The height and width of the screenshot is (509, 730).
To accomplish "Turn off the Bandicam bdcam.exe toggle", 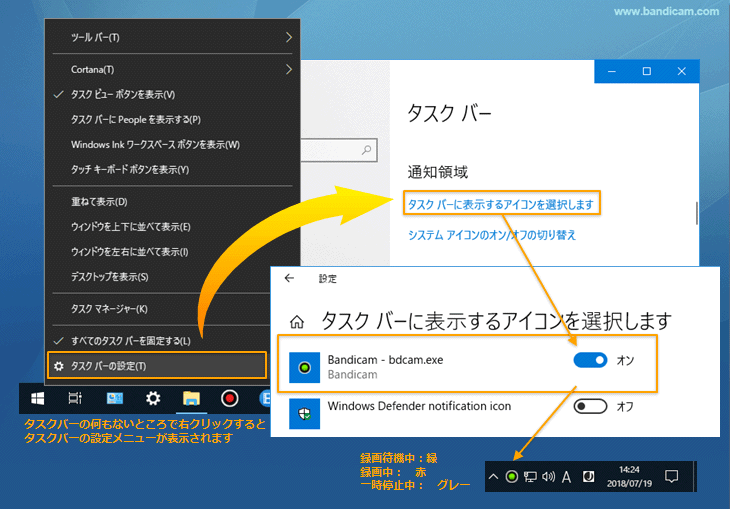I will (590, 360).
